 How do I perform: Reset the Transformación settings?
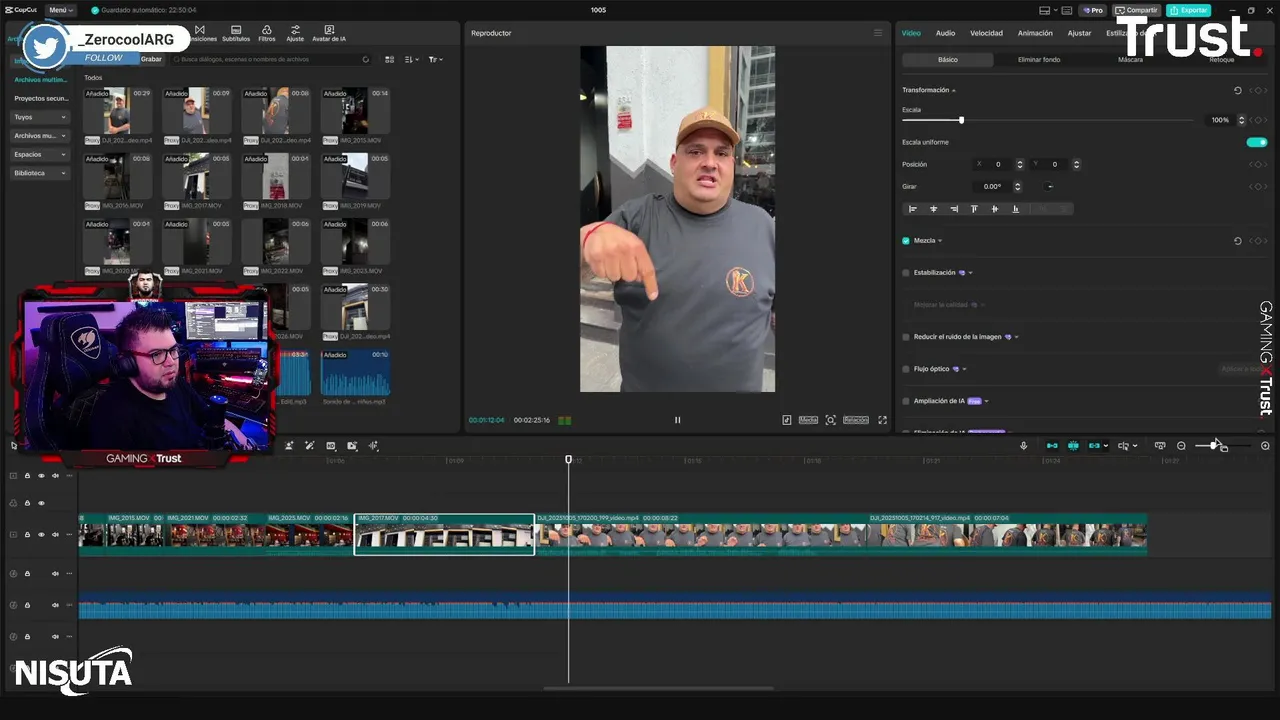coord(1237,90)
